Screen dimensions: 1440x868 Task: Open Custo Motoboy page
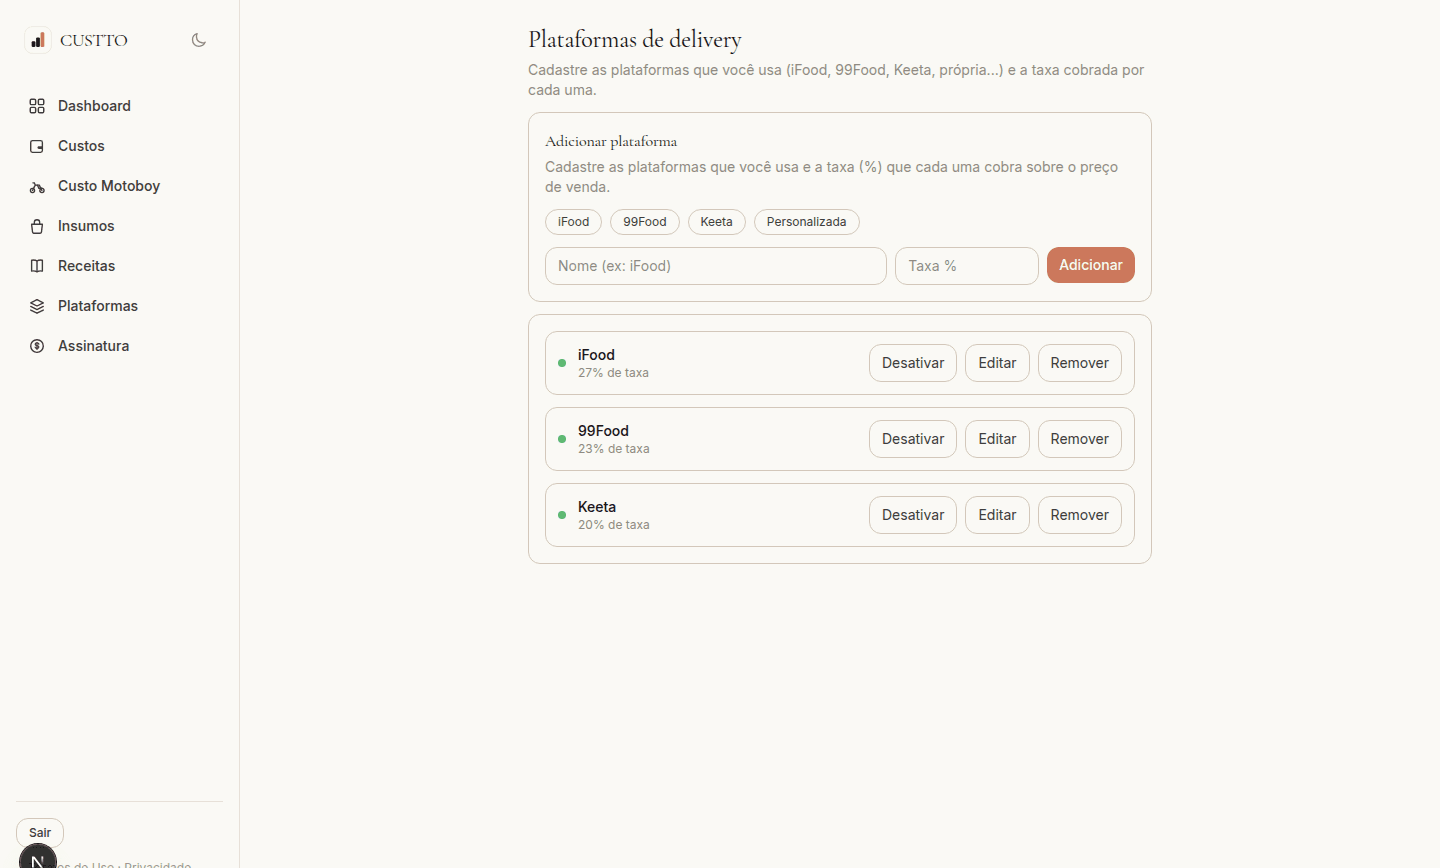(x=119, y=186)
